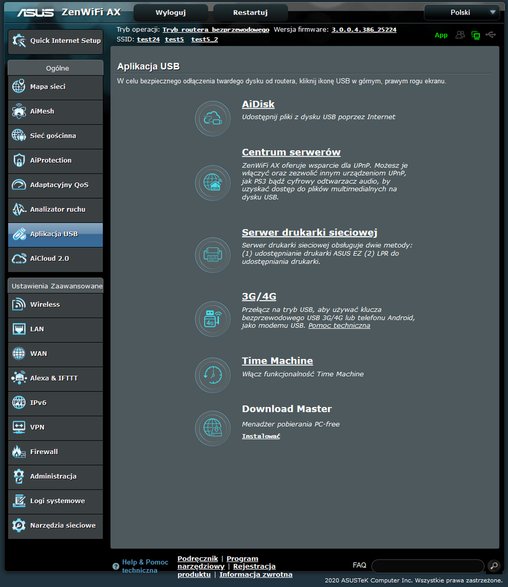This screenshot has height=587, width=508.
Task: Click the network clients status icon
Action: [x=460, y=35]
